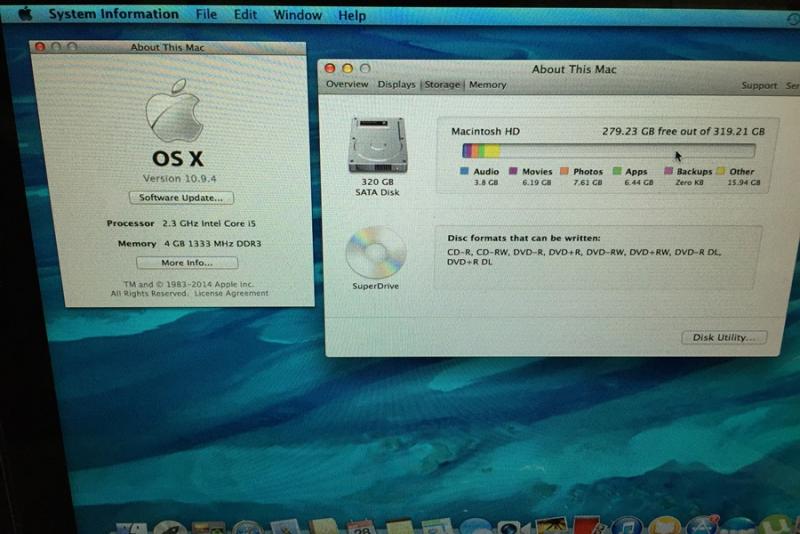Click the blue Audio legend swatch

(x=464, y=172)
